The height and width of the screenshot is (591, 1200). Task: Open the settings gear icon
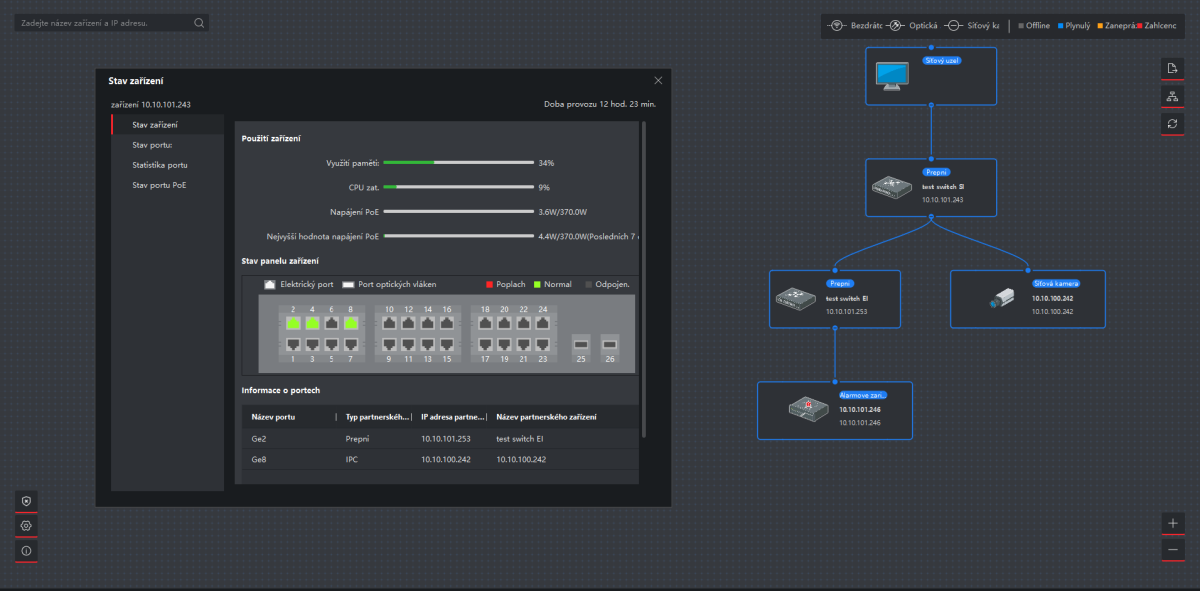pos(26,526)
